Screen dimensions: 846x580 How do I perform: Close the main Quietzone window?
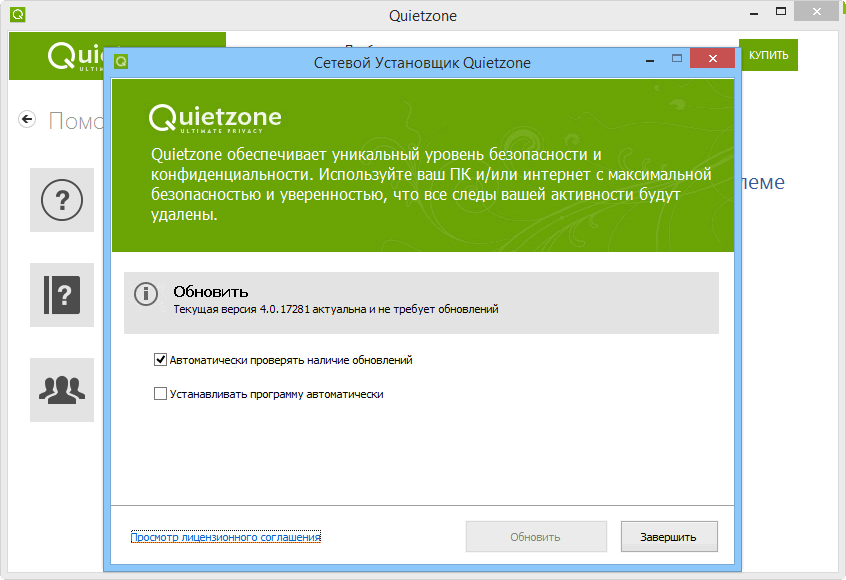(x=817, y=11)
